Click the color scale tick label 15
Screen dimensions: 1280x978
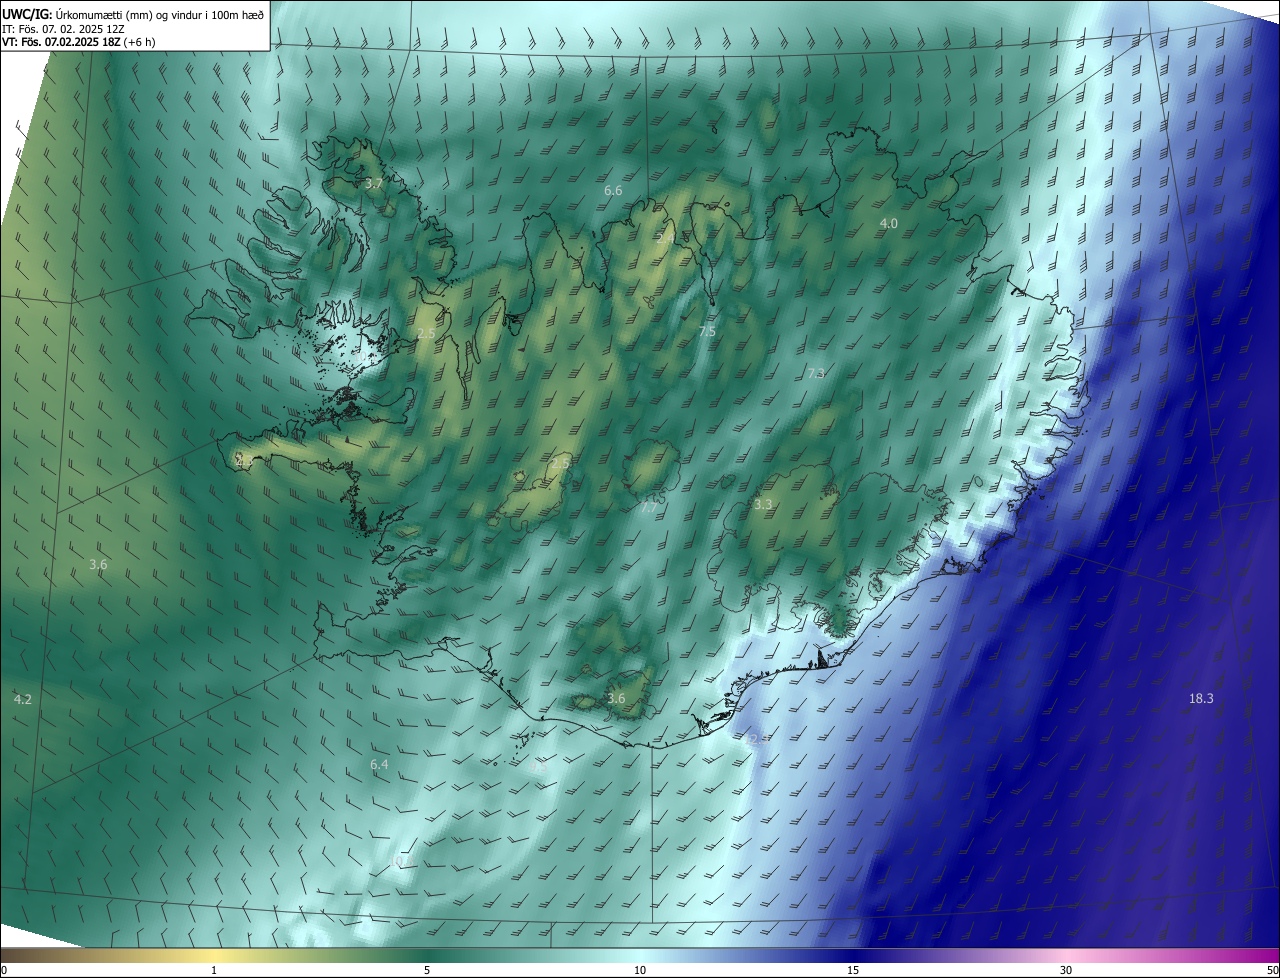(x=853, y=971)
